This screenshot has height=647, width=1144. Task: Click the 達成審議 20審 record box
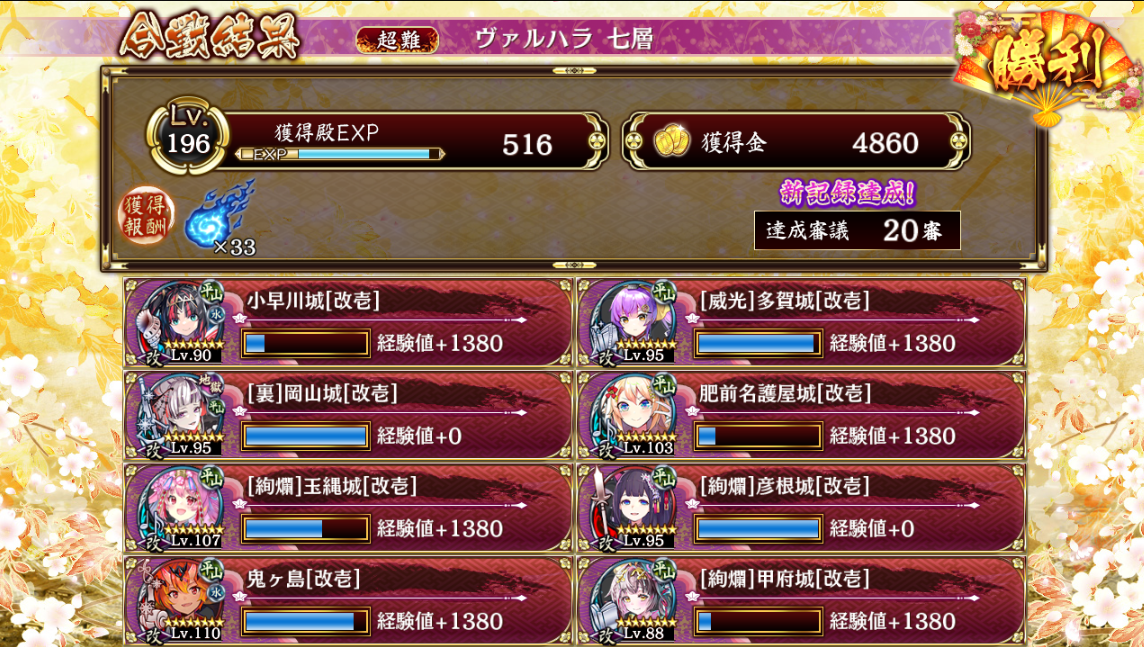[x=857, y=230]
